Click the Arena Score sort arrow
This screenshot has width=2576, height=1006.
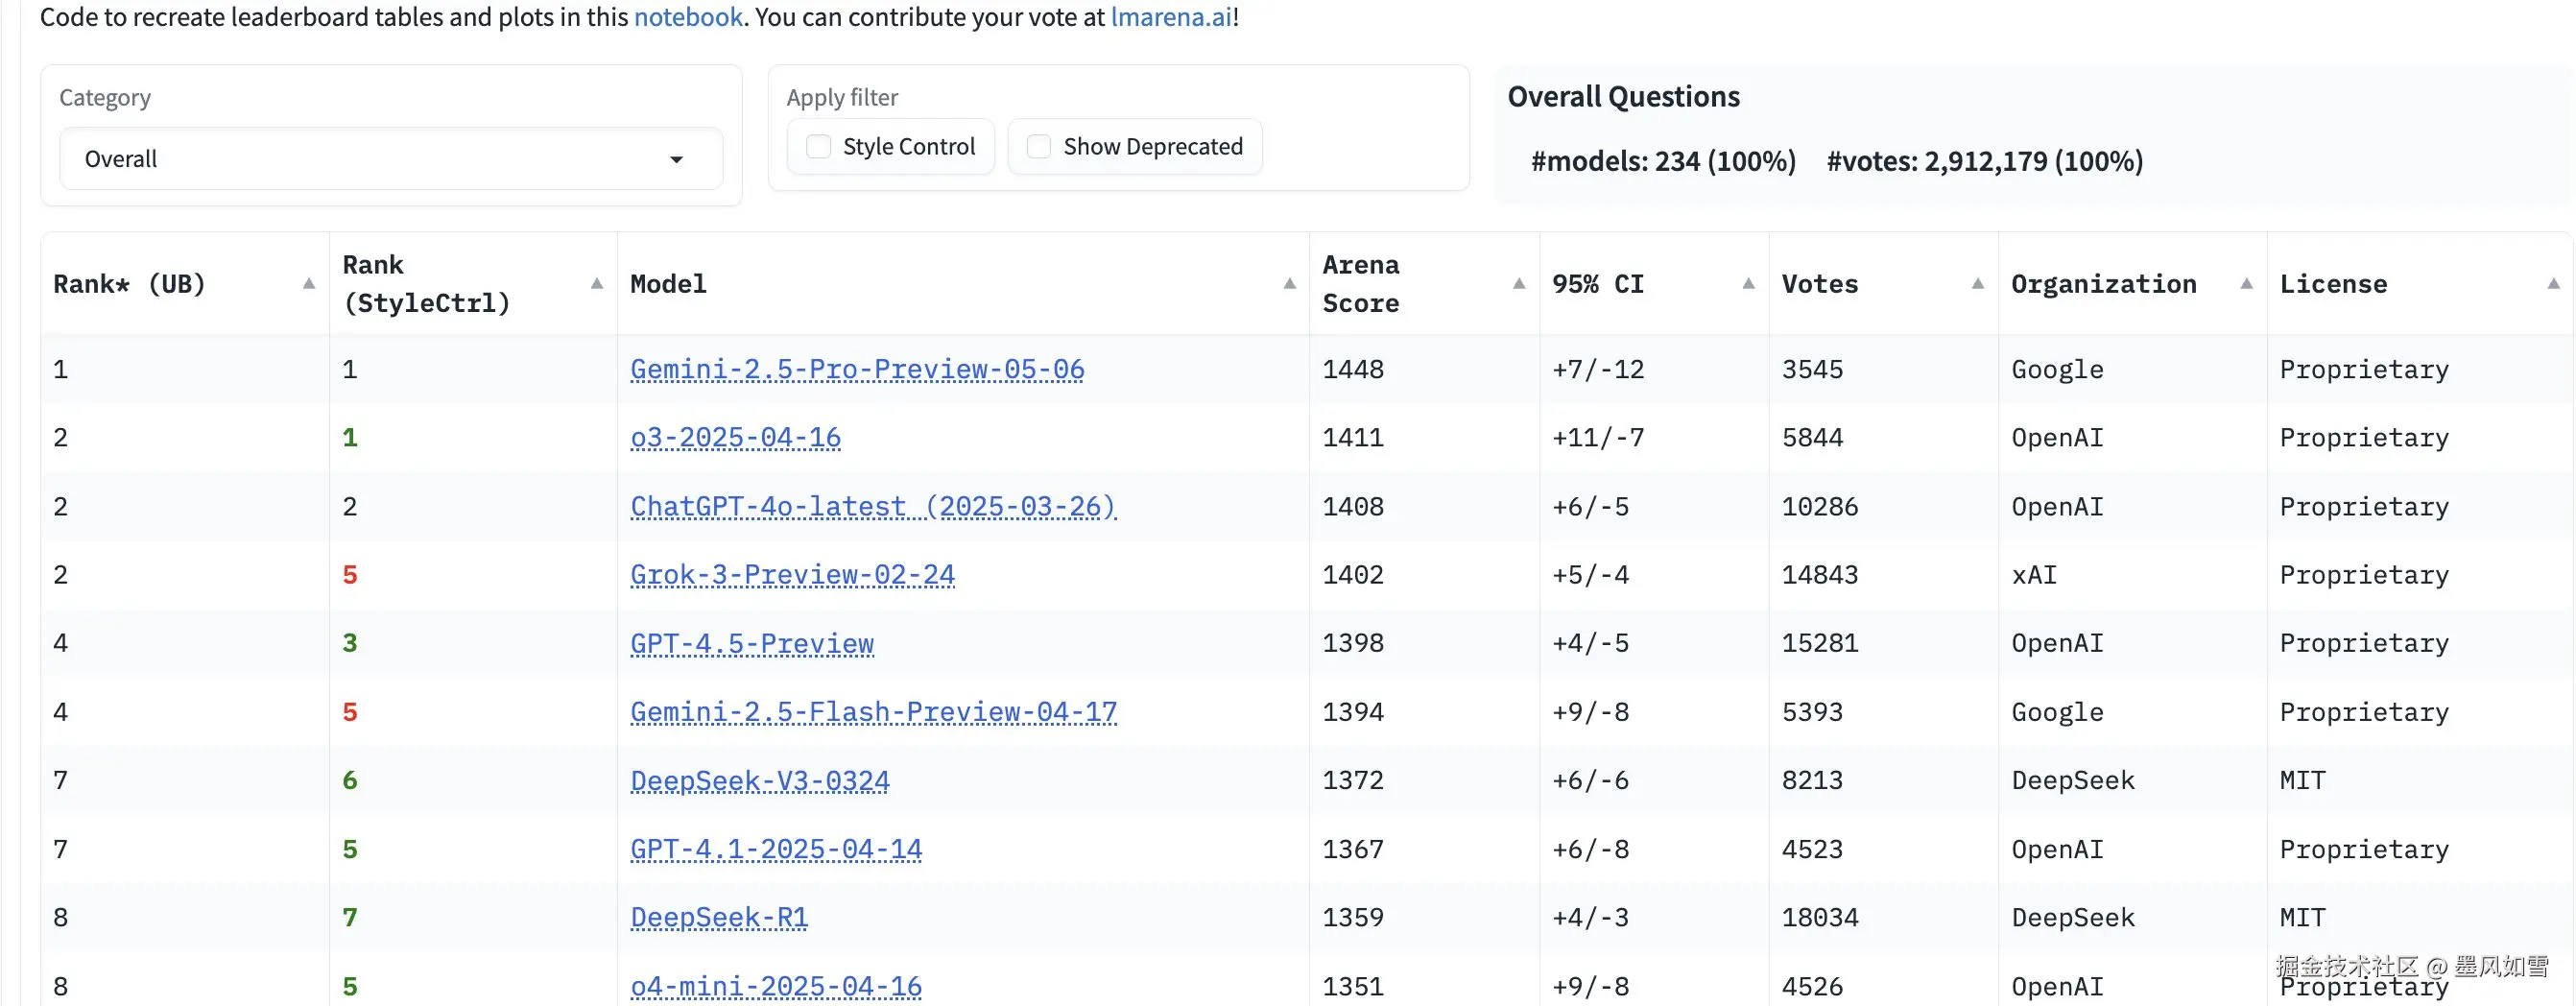pyautogui.click(x=1519, y=284)
